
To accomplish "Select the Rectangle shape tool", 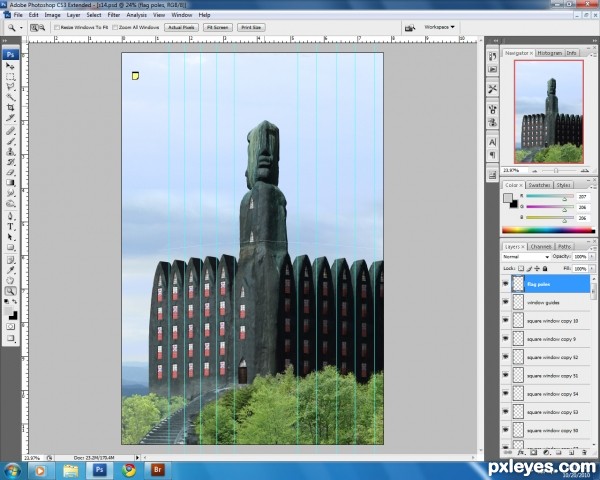I will (10, 248).
